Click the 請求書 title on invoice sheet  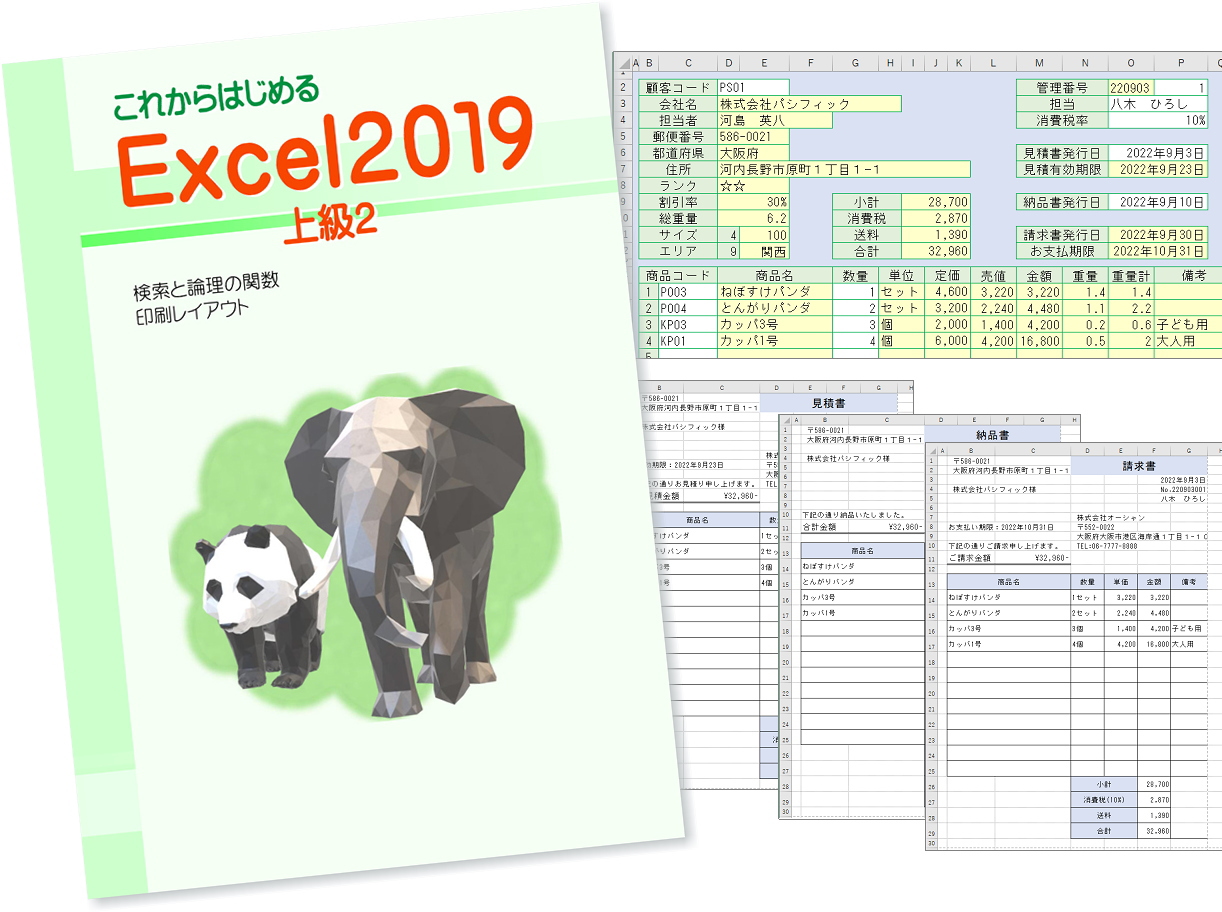(x=1142, y=466)
